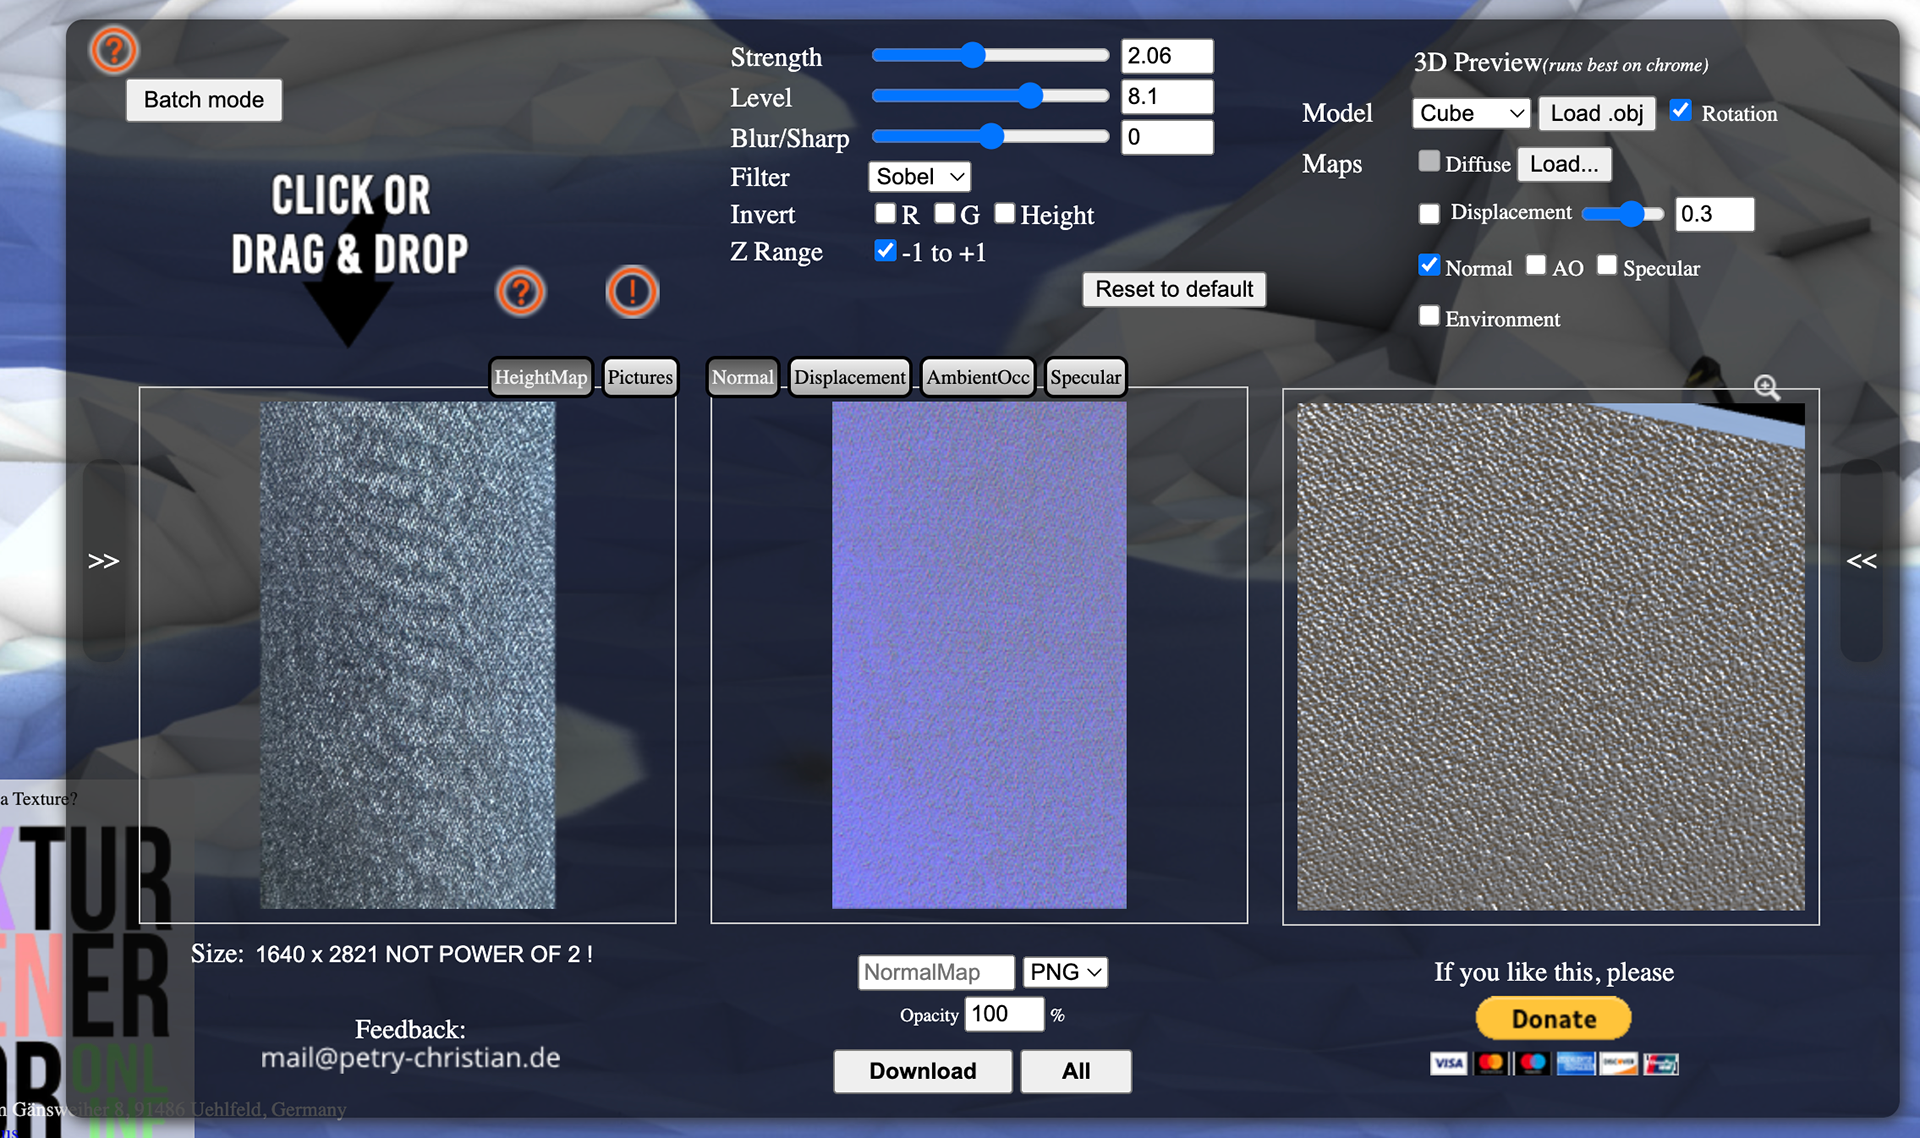Collapse right panel with << arrow
Screen dimensions: 1920x1138
coord(1861,560)
